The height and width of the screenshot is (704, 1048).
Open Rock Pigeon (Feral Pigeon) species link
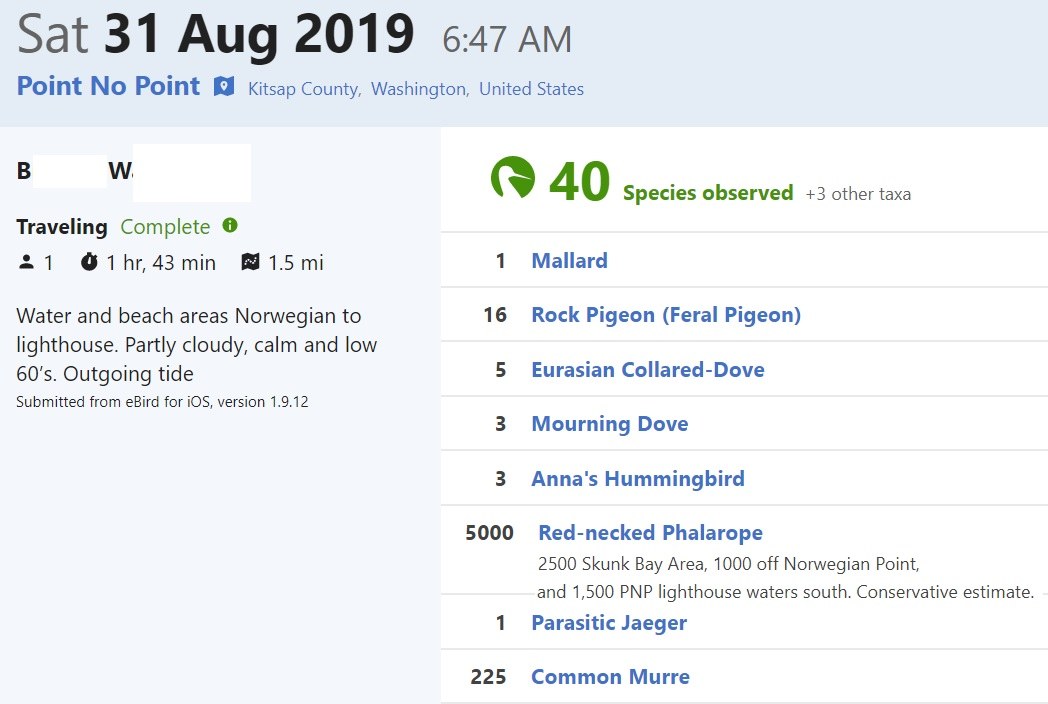[x=666, y=315]
